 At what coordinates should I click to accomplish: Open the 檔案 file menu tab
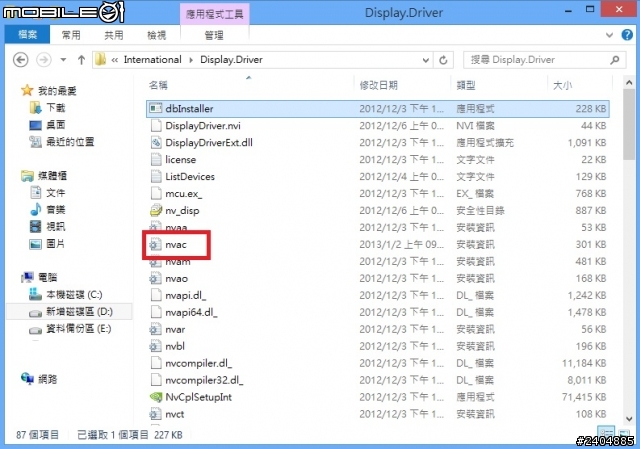pos(27,35)
